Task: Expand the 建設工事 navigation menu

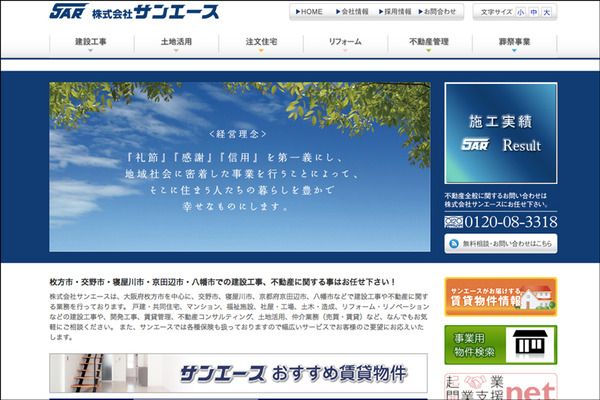Action: pos(91,43)
